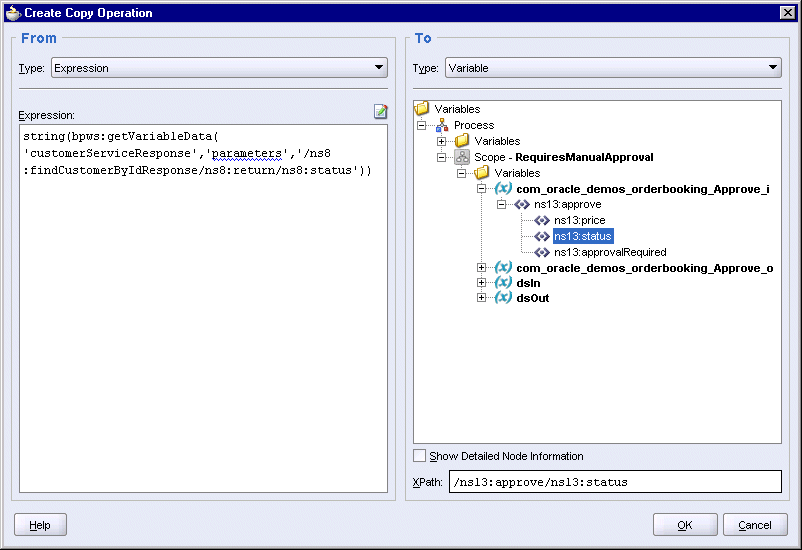802x550 pixels.
Task: Click inside the Expression text area
Action: 203,309
